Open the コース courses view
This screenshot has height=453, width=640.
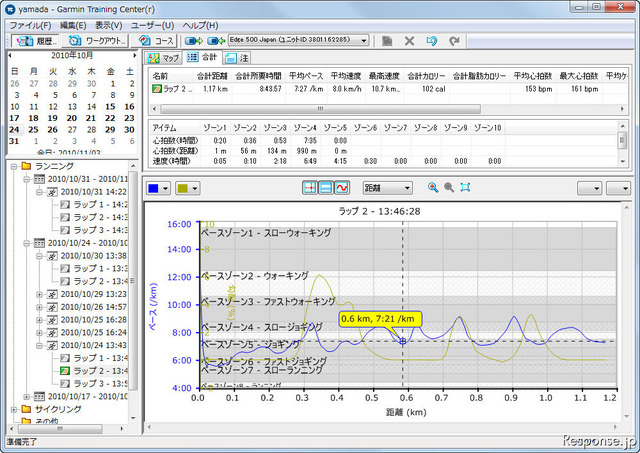tap(157, 41)
